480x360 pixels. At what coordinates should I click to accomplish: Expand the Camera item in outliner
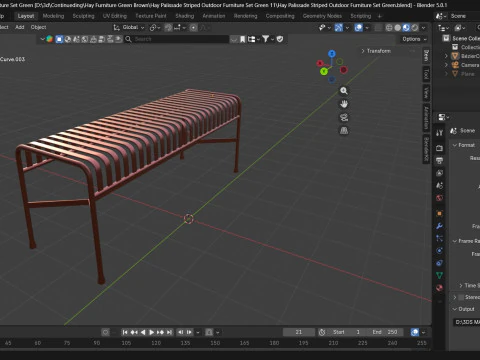point(446,65)
